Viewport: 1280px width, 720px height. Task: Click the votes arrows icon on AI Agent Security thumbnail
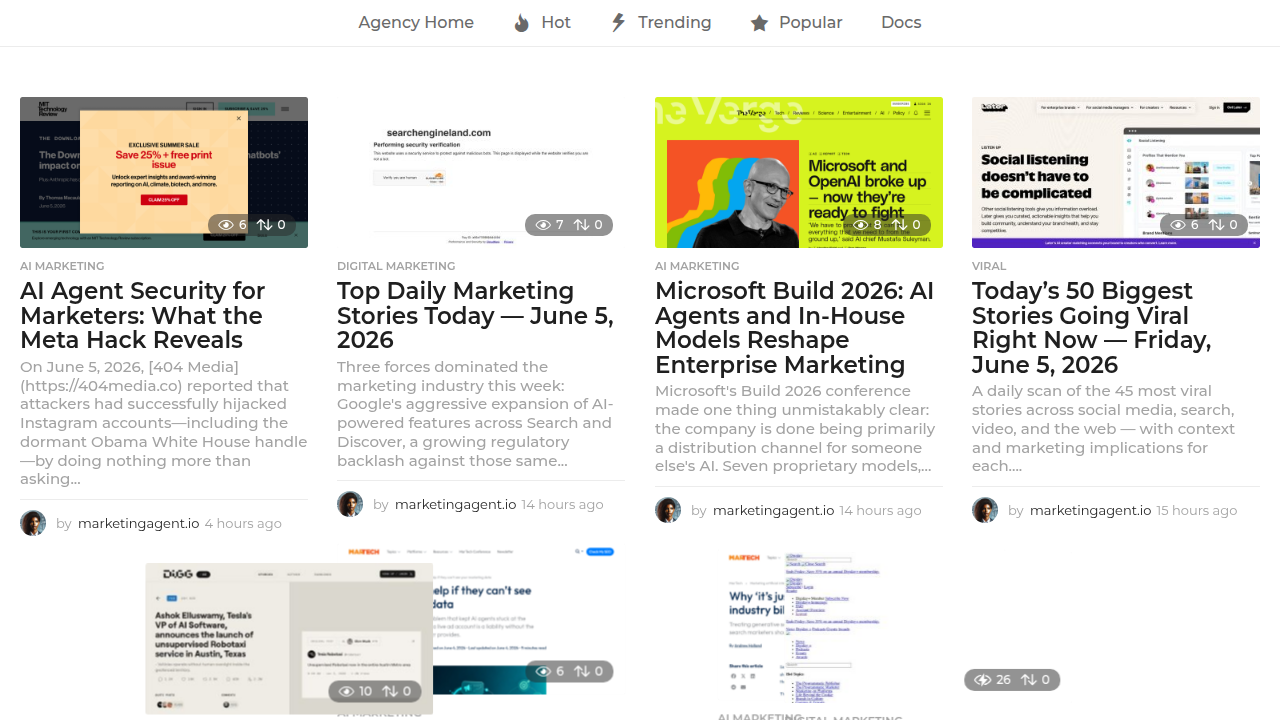[x=264, y=225]
